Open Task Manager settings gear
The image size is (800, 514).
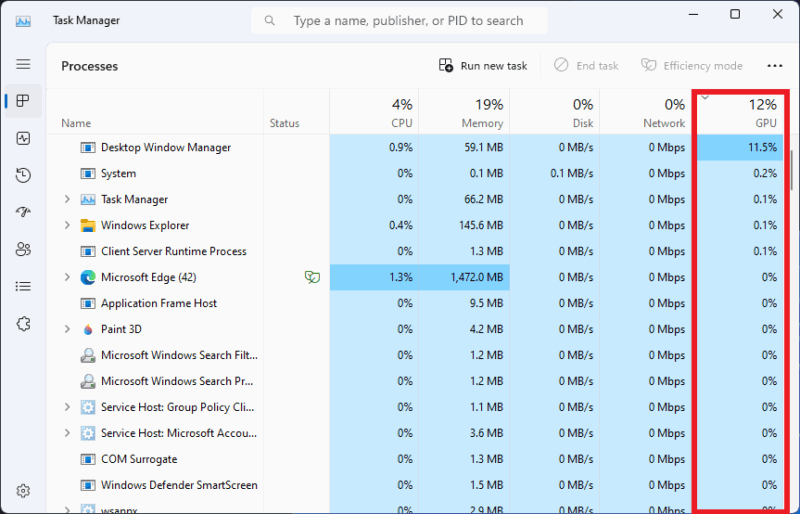coord(23,491)
